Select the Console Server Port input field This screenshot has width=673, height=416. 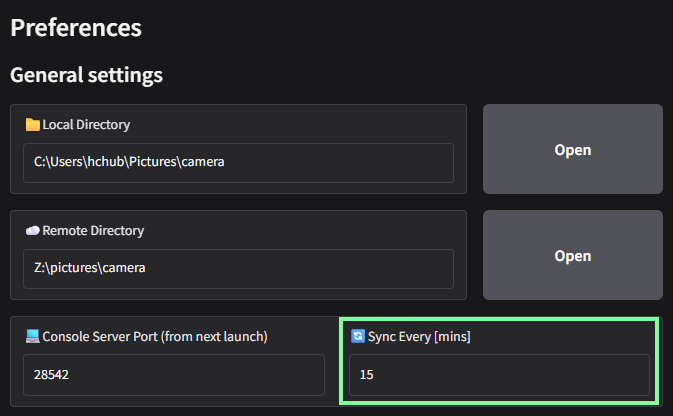coord(174,375)
